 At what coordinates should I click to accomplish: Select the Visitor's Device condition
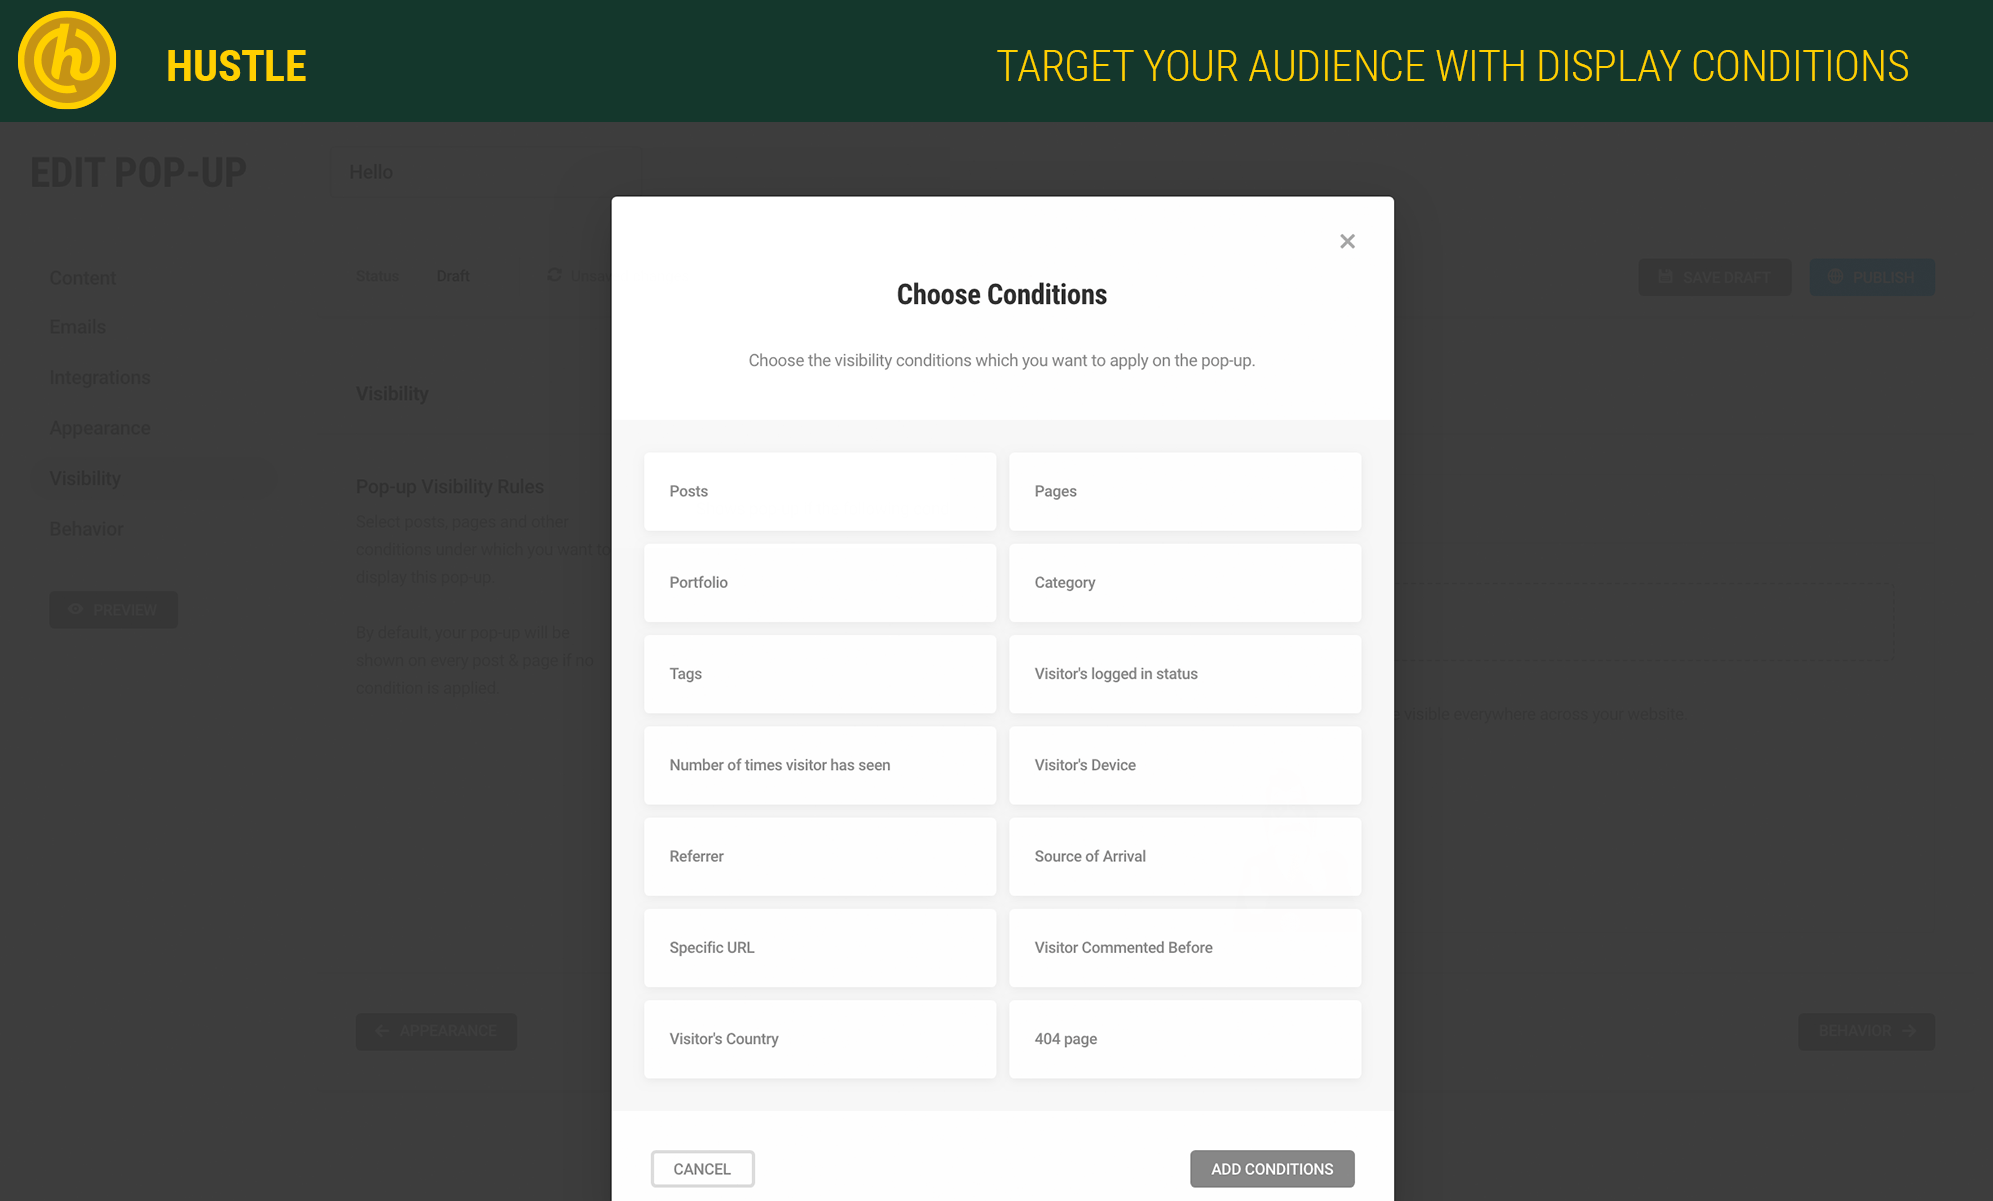tap(1184, 764)
